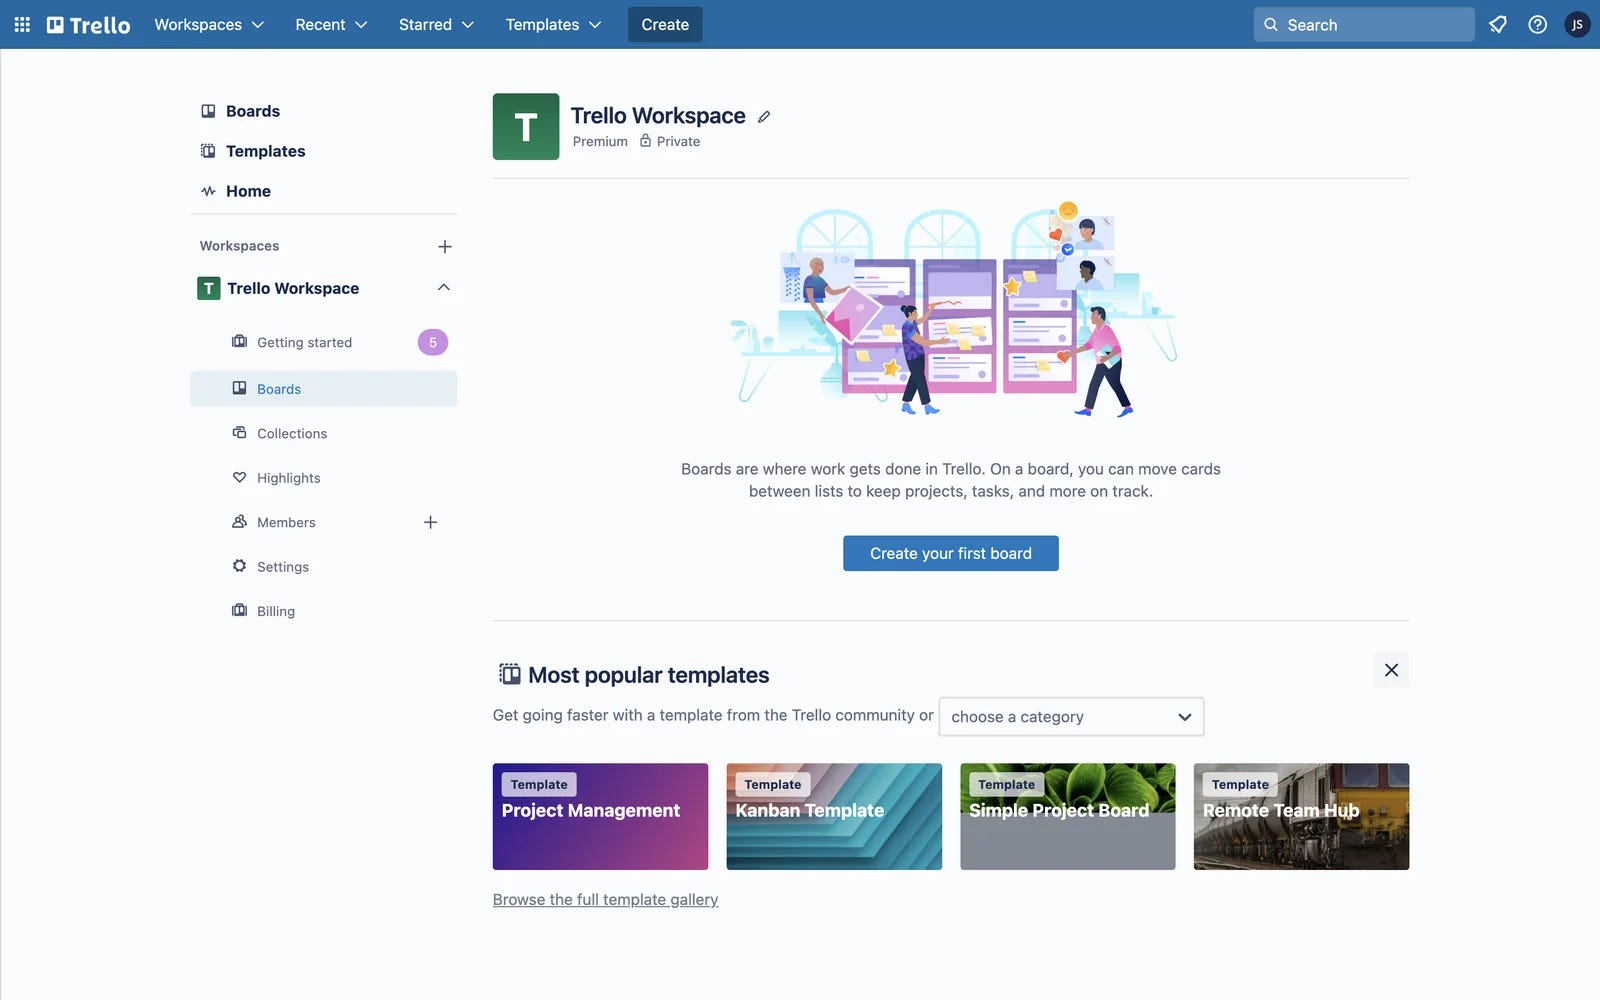Collapse the Trello Workspace sidebar section
This screenshot has width=1600, height=1000.
(x=444, y=288)
